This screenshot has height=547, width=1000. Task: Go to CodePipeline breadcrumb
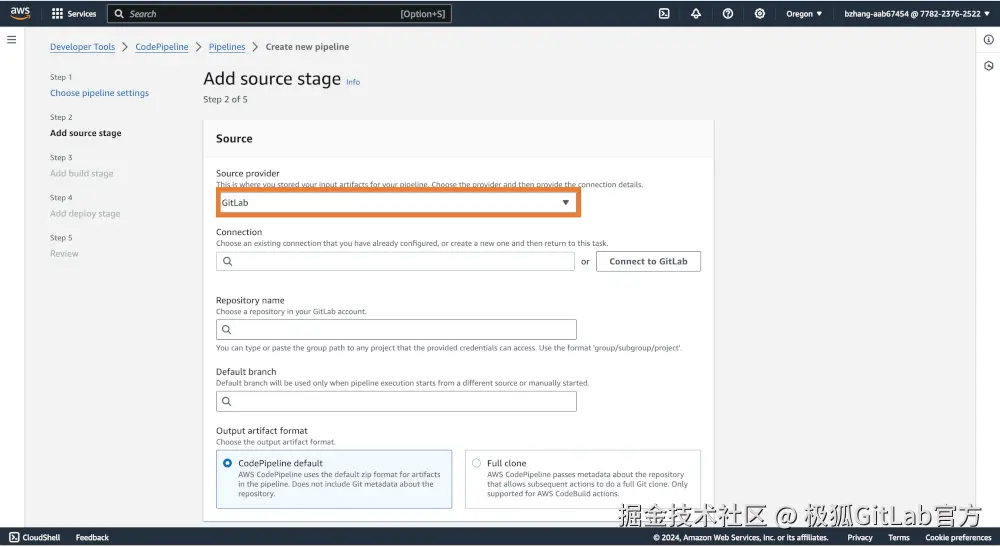[x=161, y=47]
